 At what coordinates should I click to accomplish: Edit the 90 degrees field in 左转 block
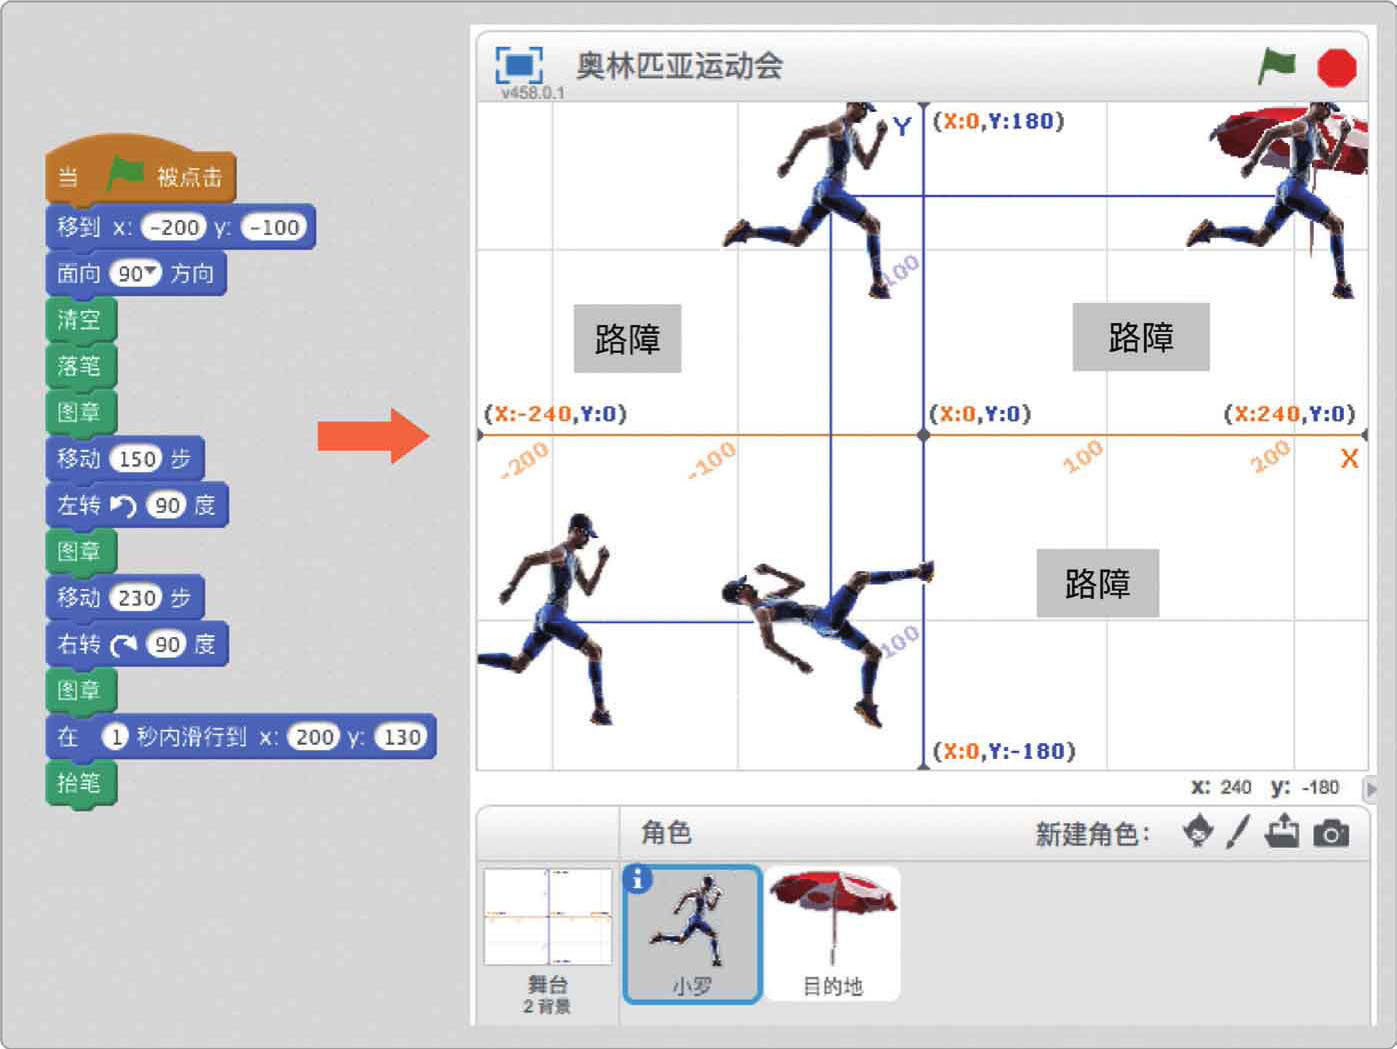click(167, 506)
